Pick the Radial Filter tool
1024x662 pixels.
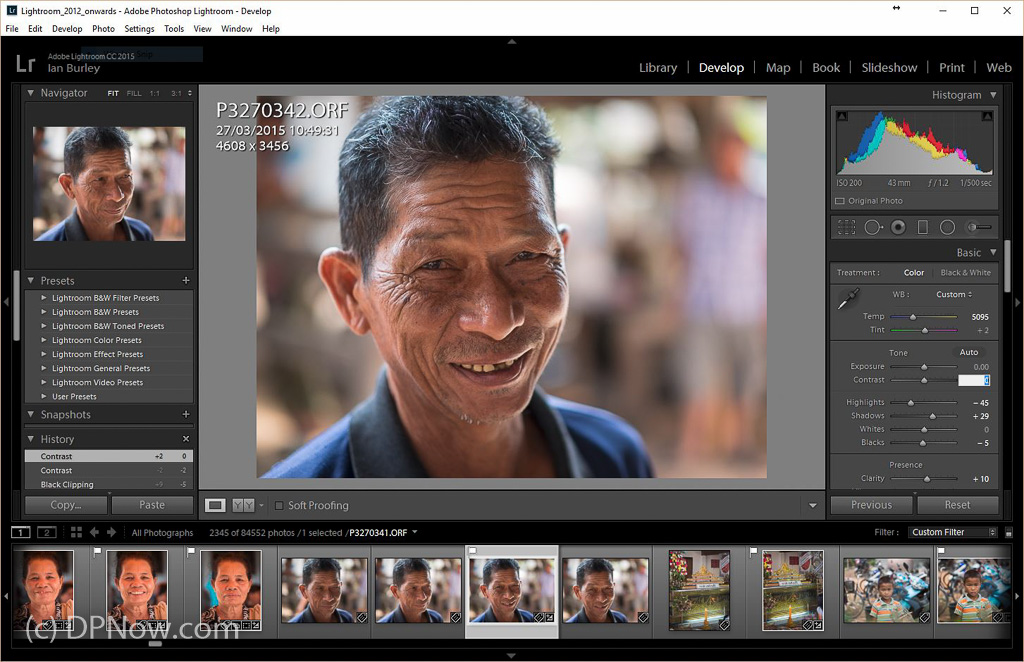[x=947, y=228]
